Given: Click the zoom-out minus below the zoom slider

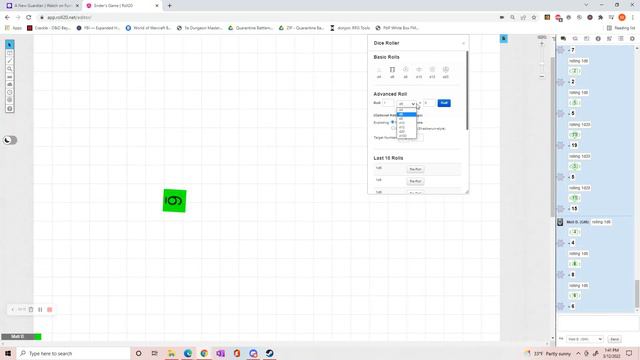Looking at the screenshot, I should point(542,76).
